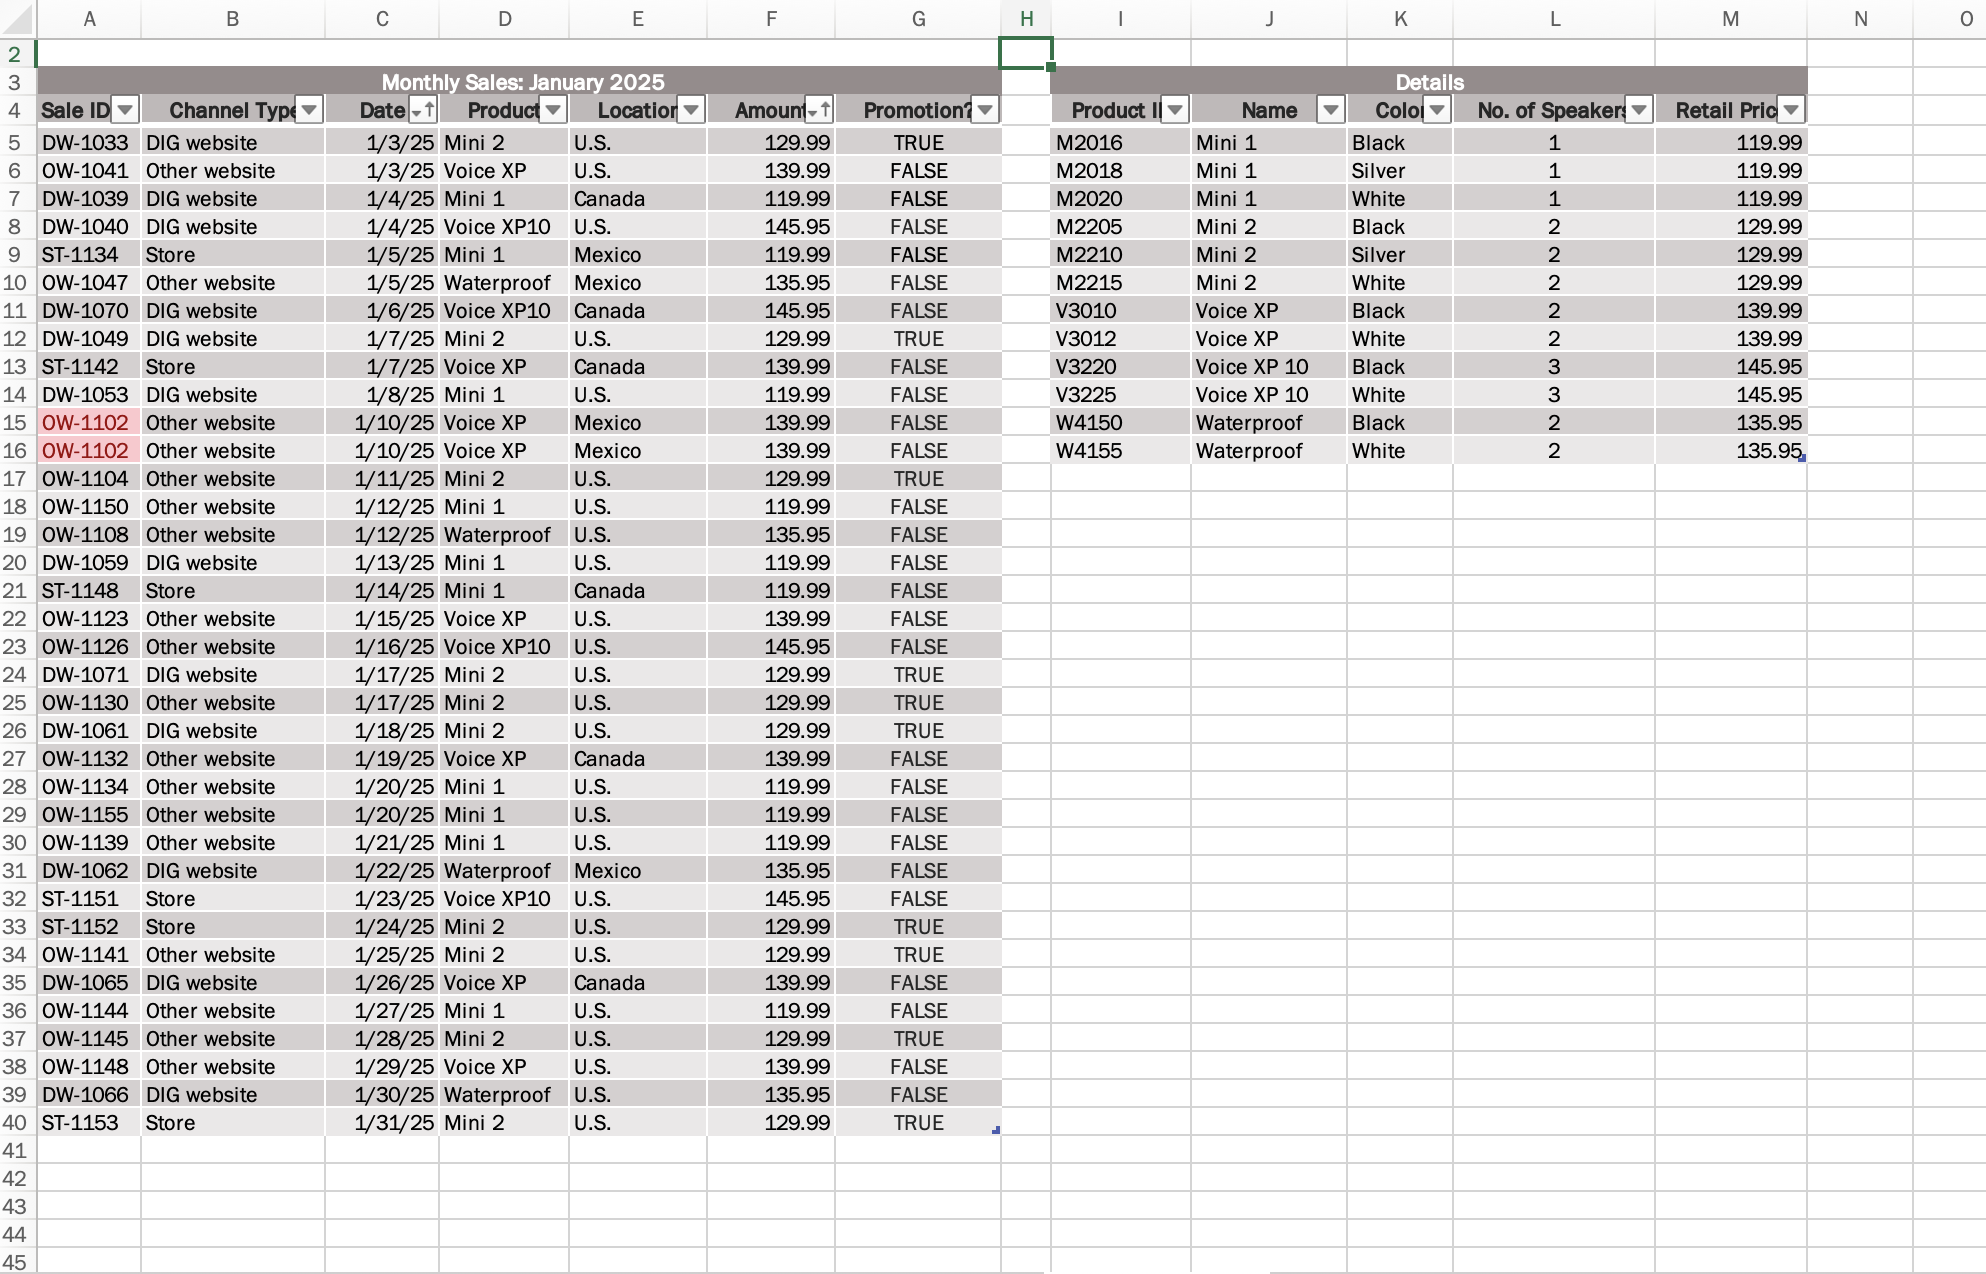This screenshot has height=1274, width=1986.
Task: Open the Sale ID filter dropdown
Action: point(125,110)
